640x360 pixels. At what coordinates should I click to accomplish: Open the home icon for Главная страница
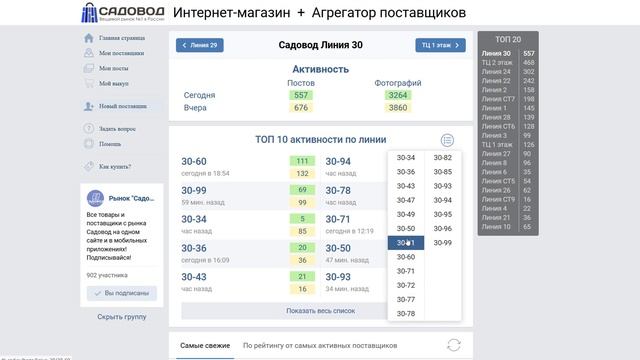pyautogui.click(x=89, y=38)
